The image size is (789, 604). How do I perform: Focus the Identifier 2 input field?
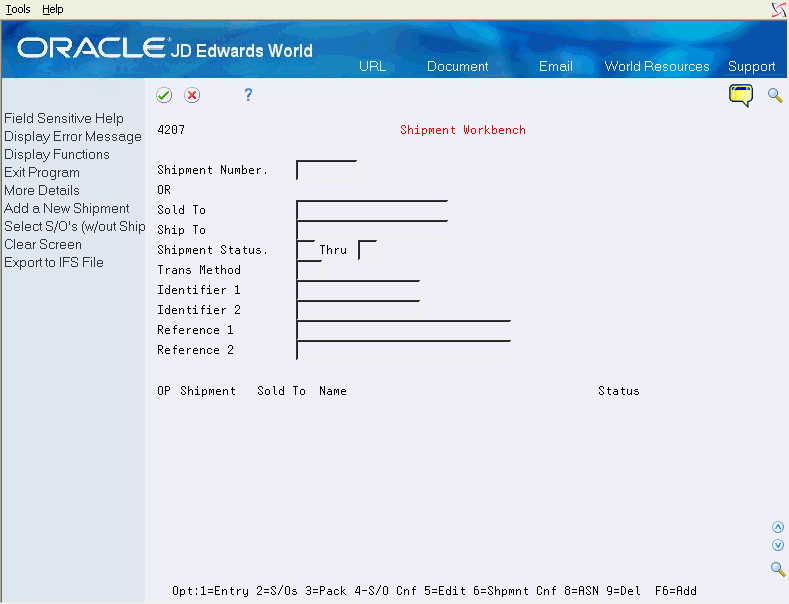coord(358,310)
